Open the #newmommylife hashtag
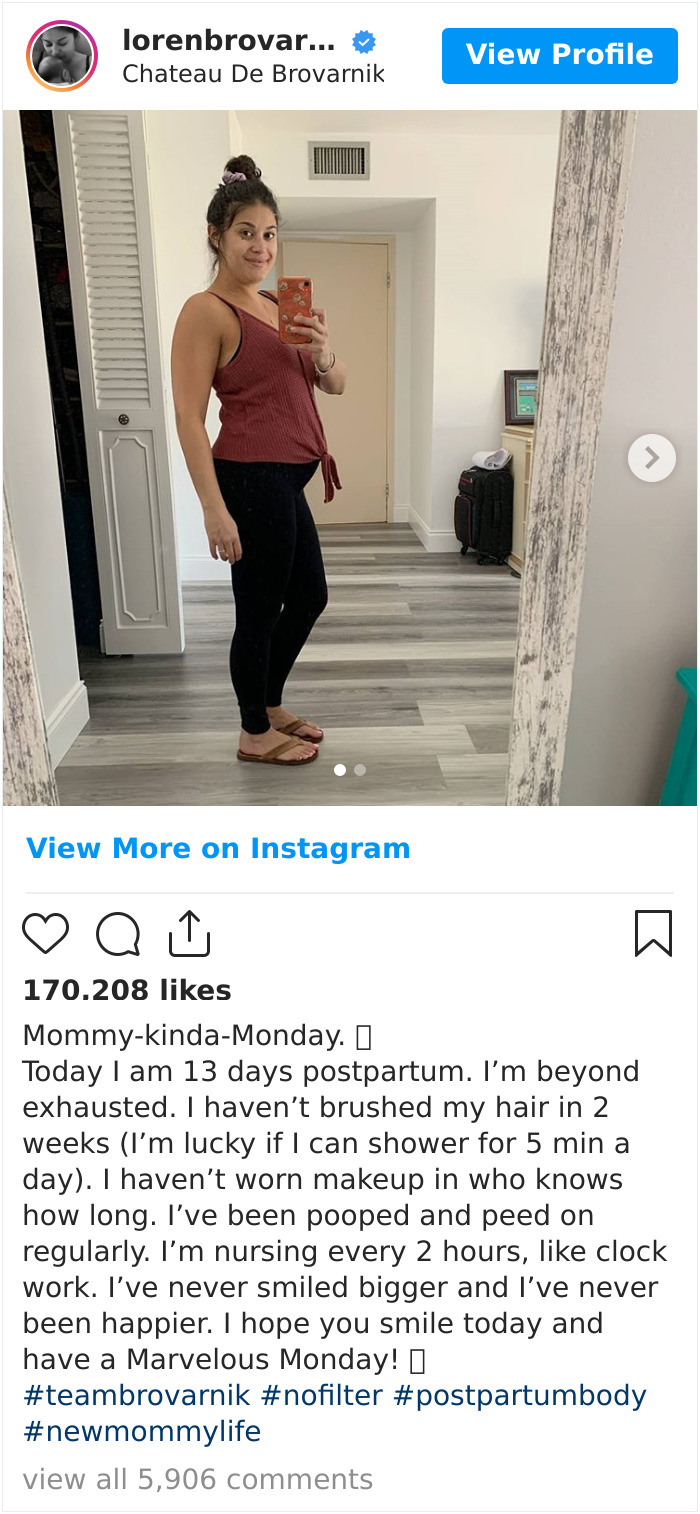Viewport: 700px width, 1514px height. [x=142, y=1431]
